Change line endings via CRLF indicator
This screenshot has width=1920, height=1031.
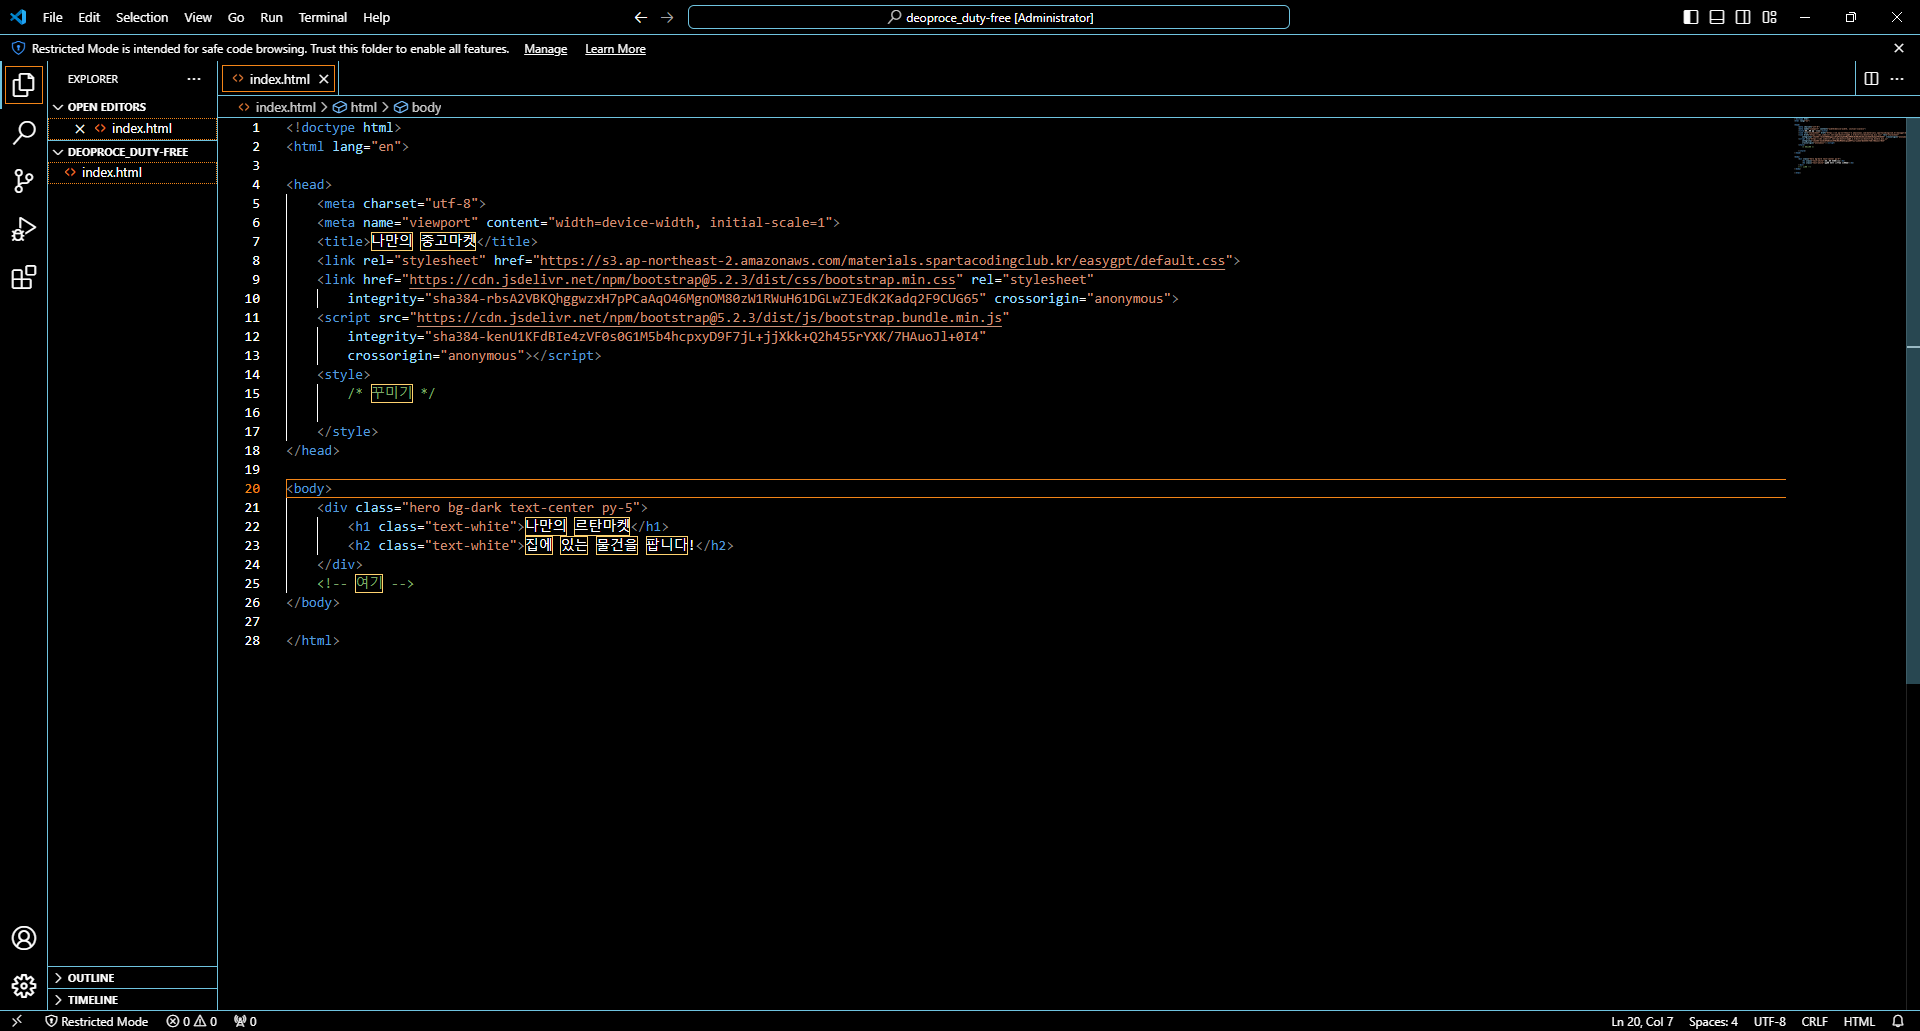1815,1021
